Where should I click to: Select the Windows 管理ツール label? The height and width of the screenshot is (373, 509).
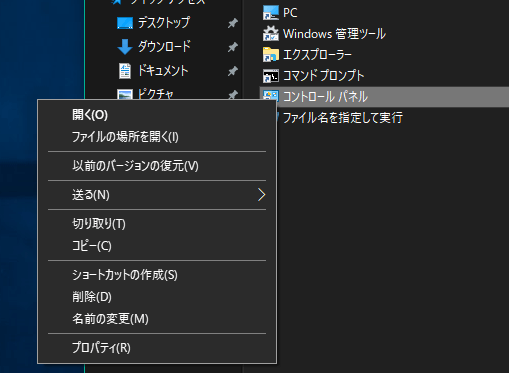pos(334,34)
